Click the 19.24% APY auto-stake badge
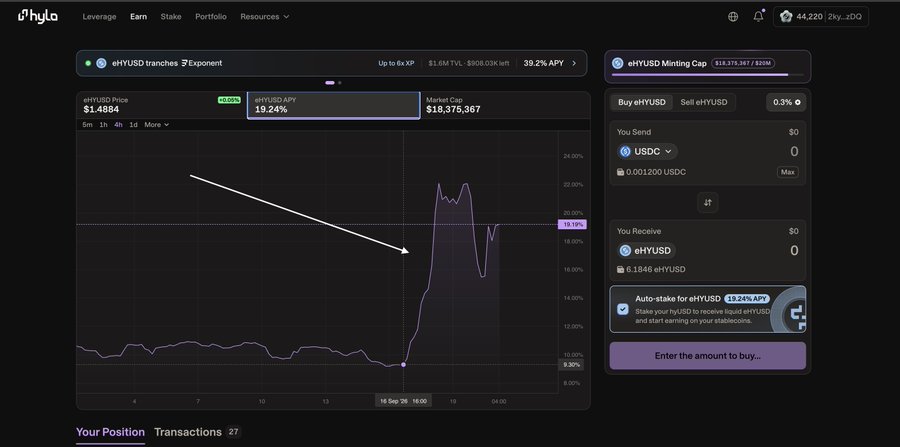This screenshot has height=447, width=900. click(747, 299)
